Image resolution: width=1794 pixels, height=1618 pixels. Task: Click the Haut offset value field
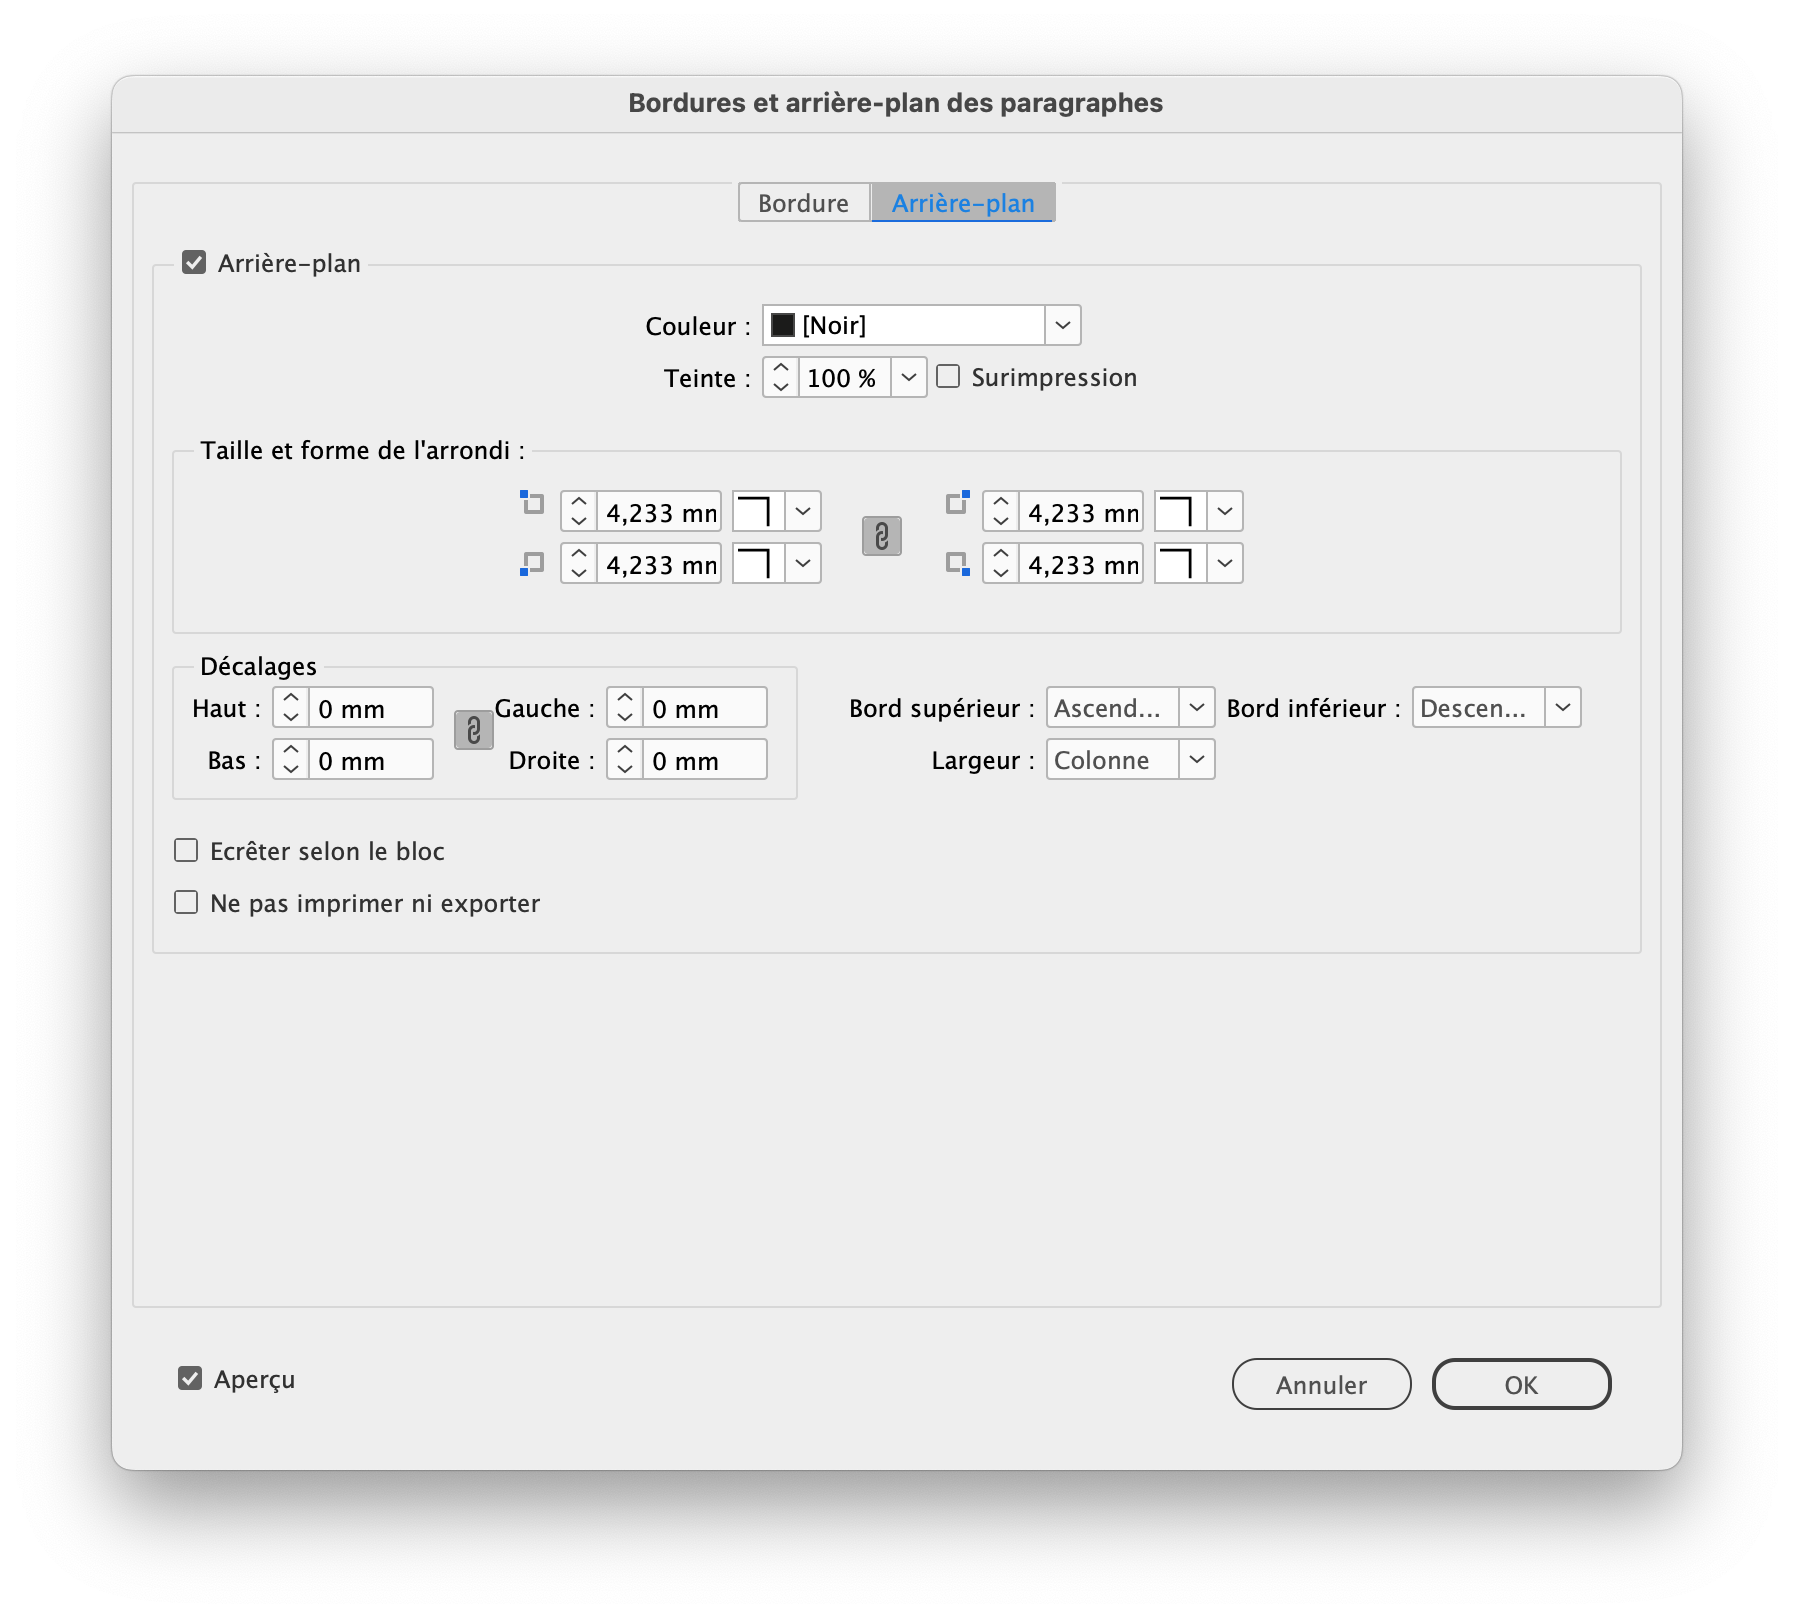tap(370, 707)
